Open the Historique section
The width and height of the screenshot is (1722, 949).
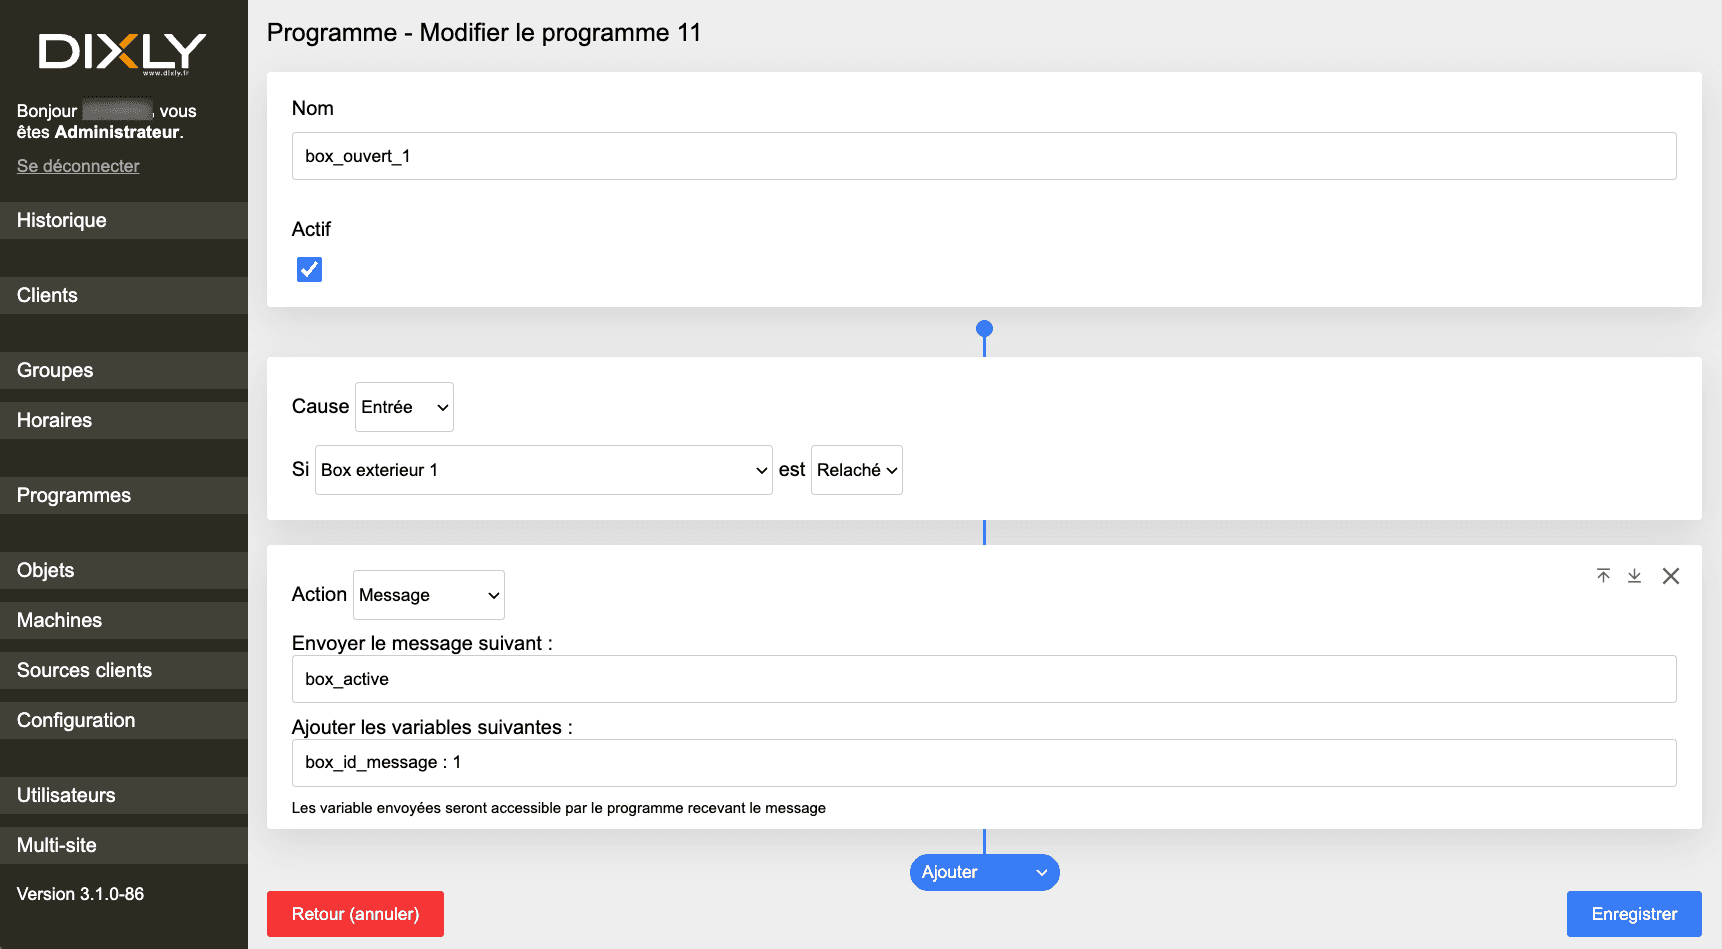tap(61, 220)
